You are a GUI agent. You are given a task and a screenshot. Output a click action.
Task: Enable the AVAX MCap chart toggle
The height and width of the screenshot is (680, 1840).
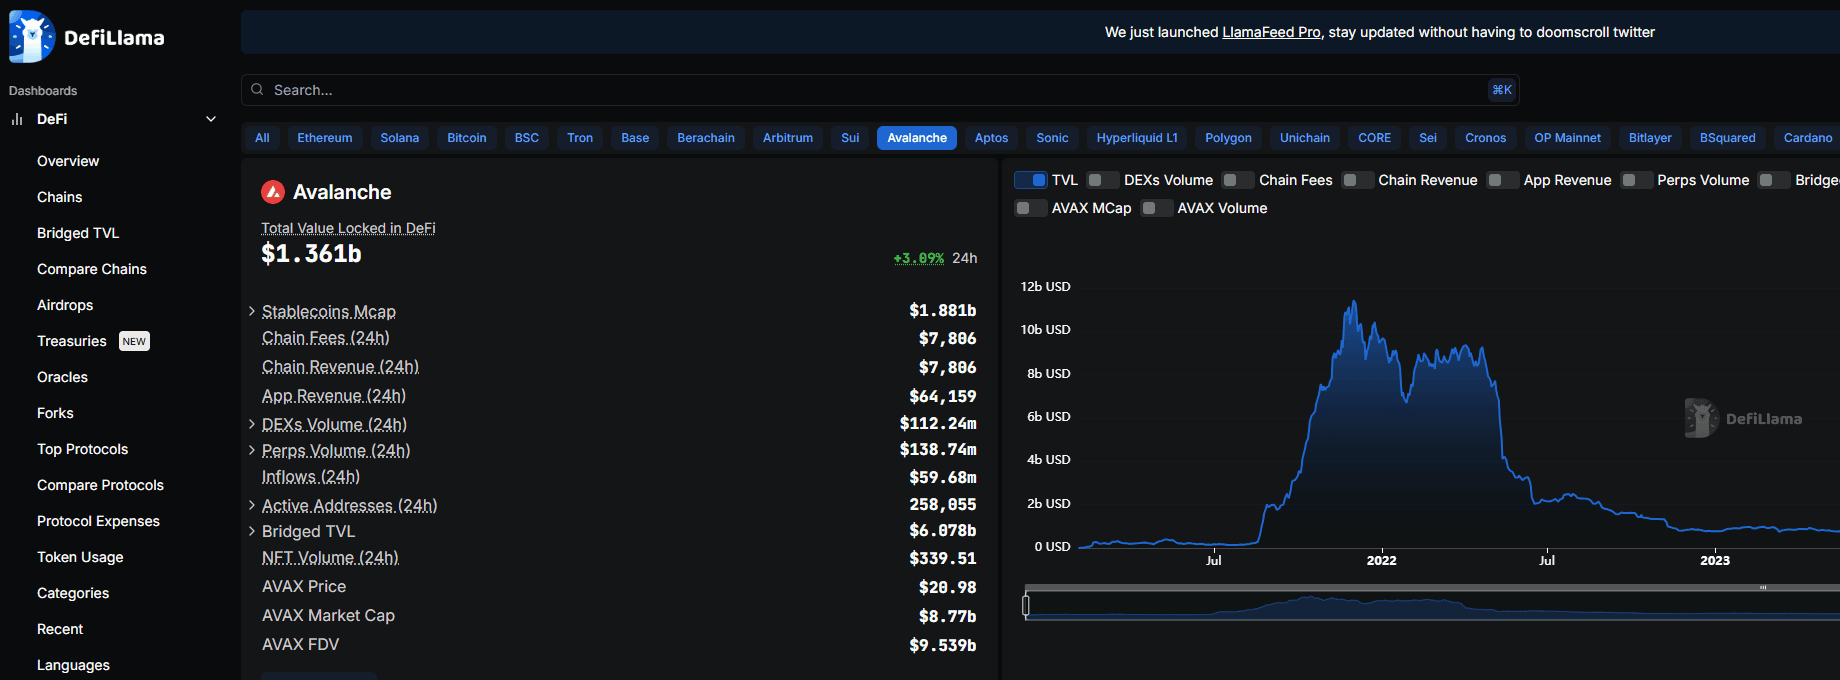coord(1031,208)
